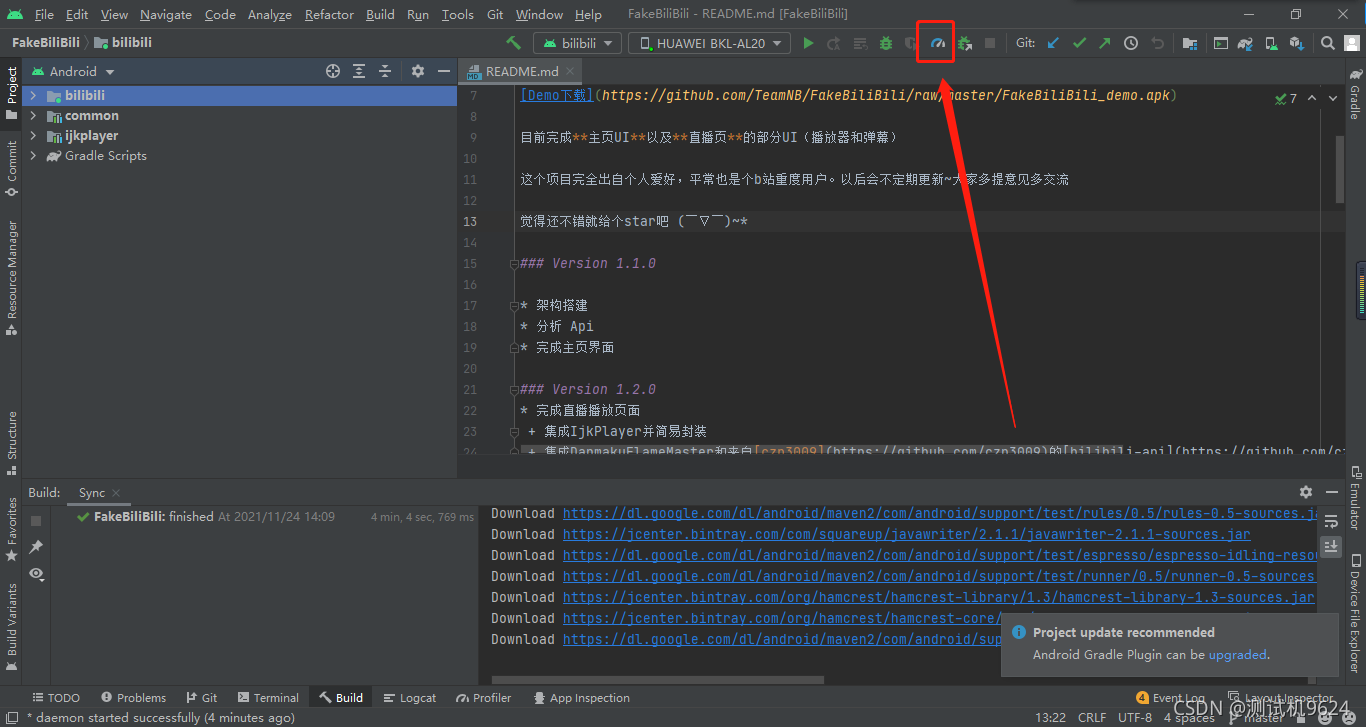Click the upgraded link in notification
Viewport: 1366px width, 727px height.
pyautogui.click(x=1237, y=655)
